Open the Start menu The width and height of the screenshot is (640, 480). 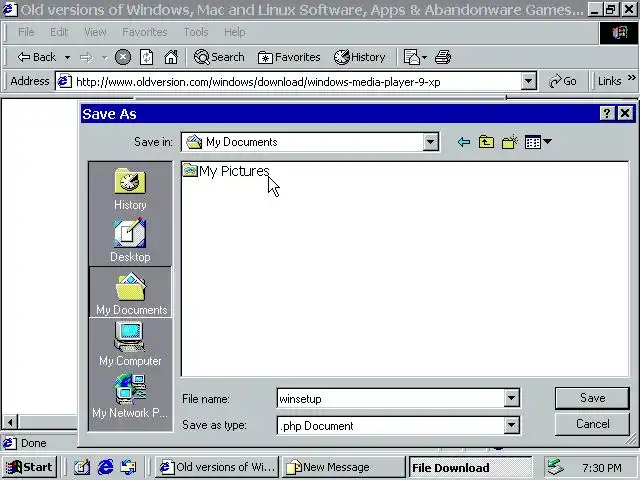[x=29, y=467]
